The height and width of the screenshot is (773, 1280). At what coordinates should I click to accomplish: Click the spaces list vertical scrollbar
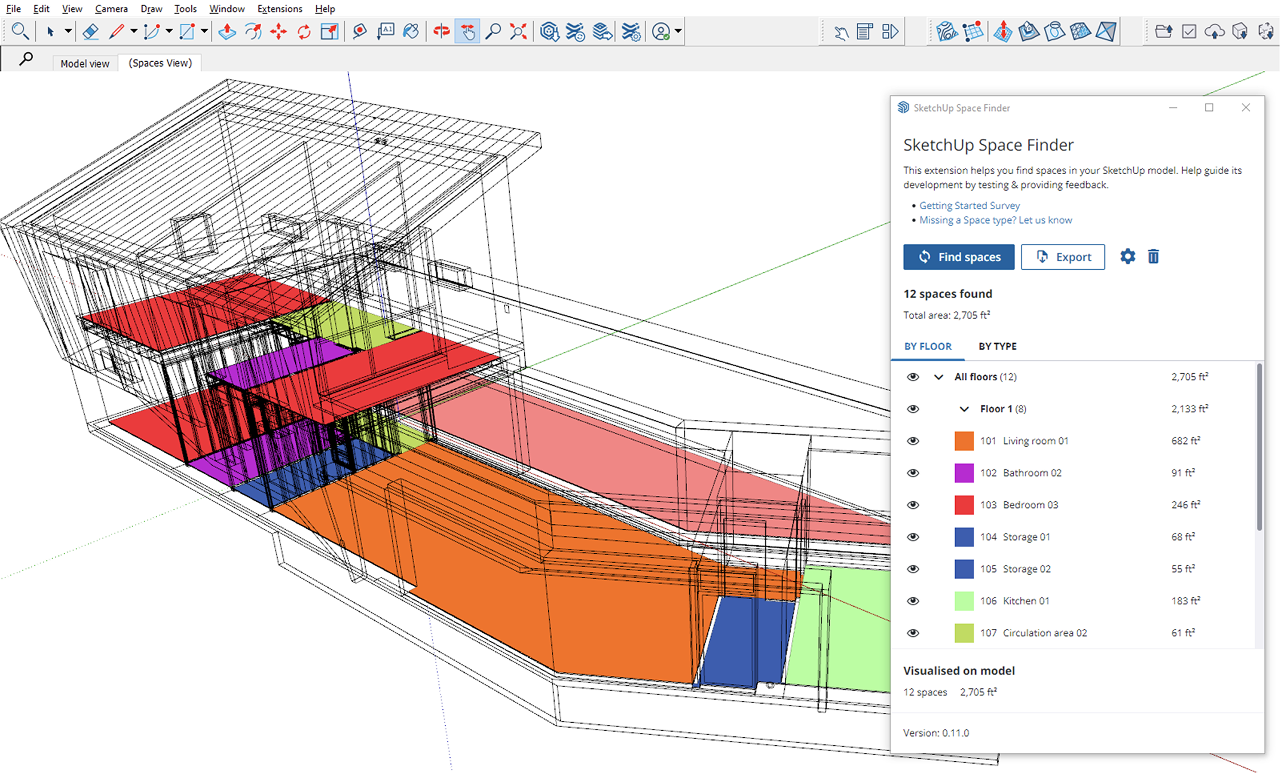pyautogui.click(x=1259, y=447)
